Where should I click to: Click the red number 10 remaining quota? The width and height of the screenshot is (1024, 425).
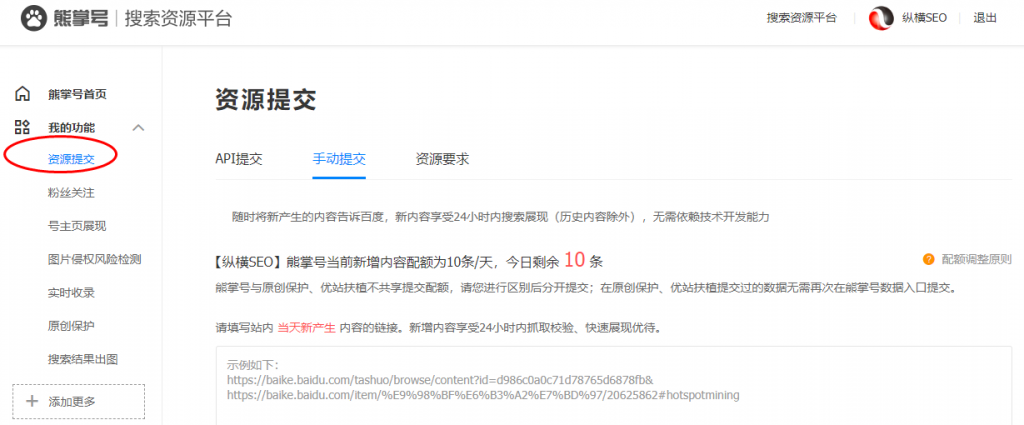574,260
